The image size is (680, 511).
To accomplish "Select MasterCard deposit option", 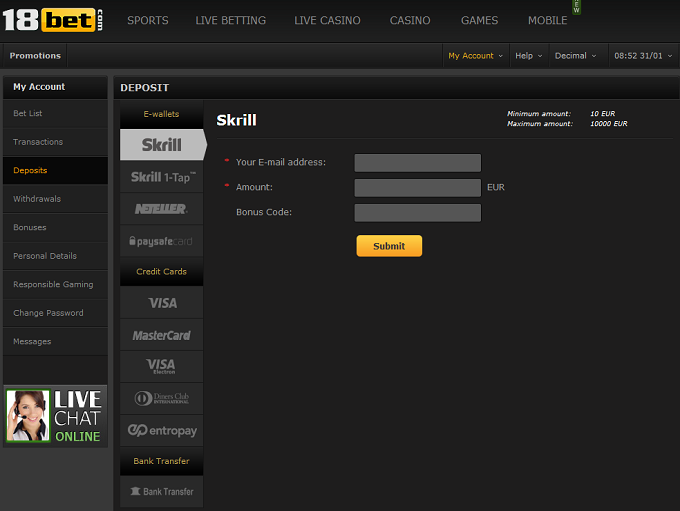I will point(161,335).
